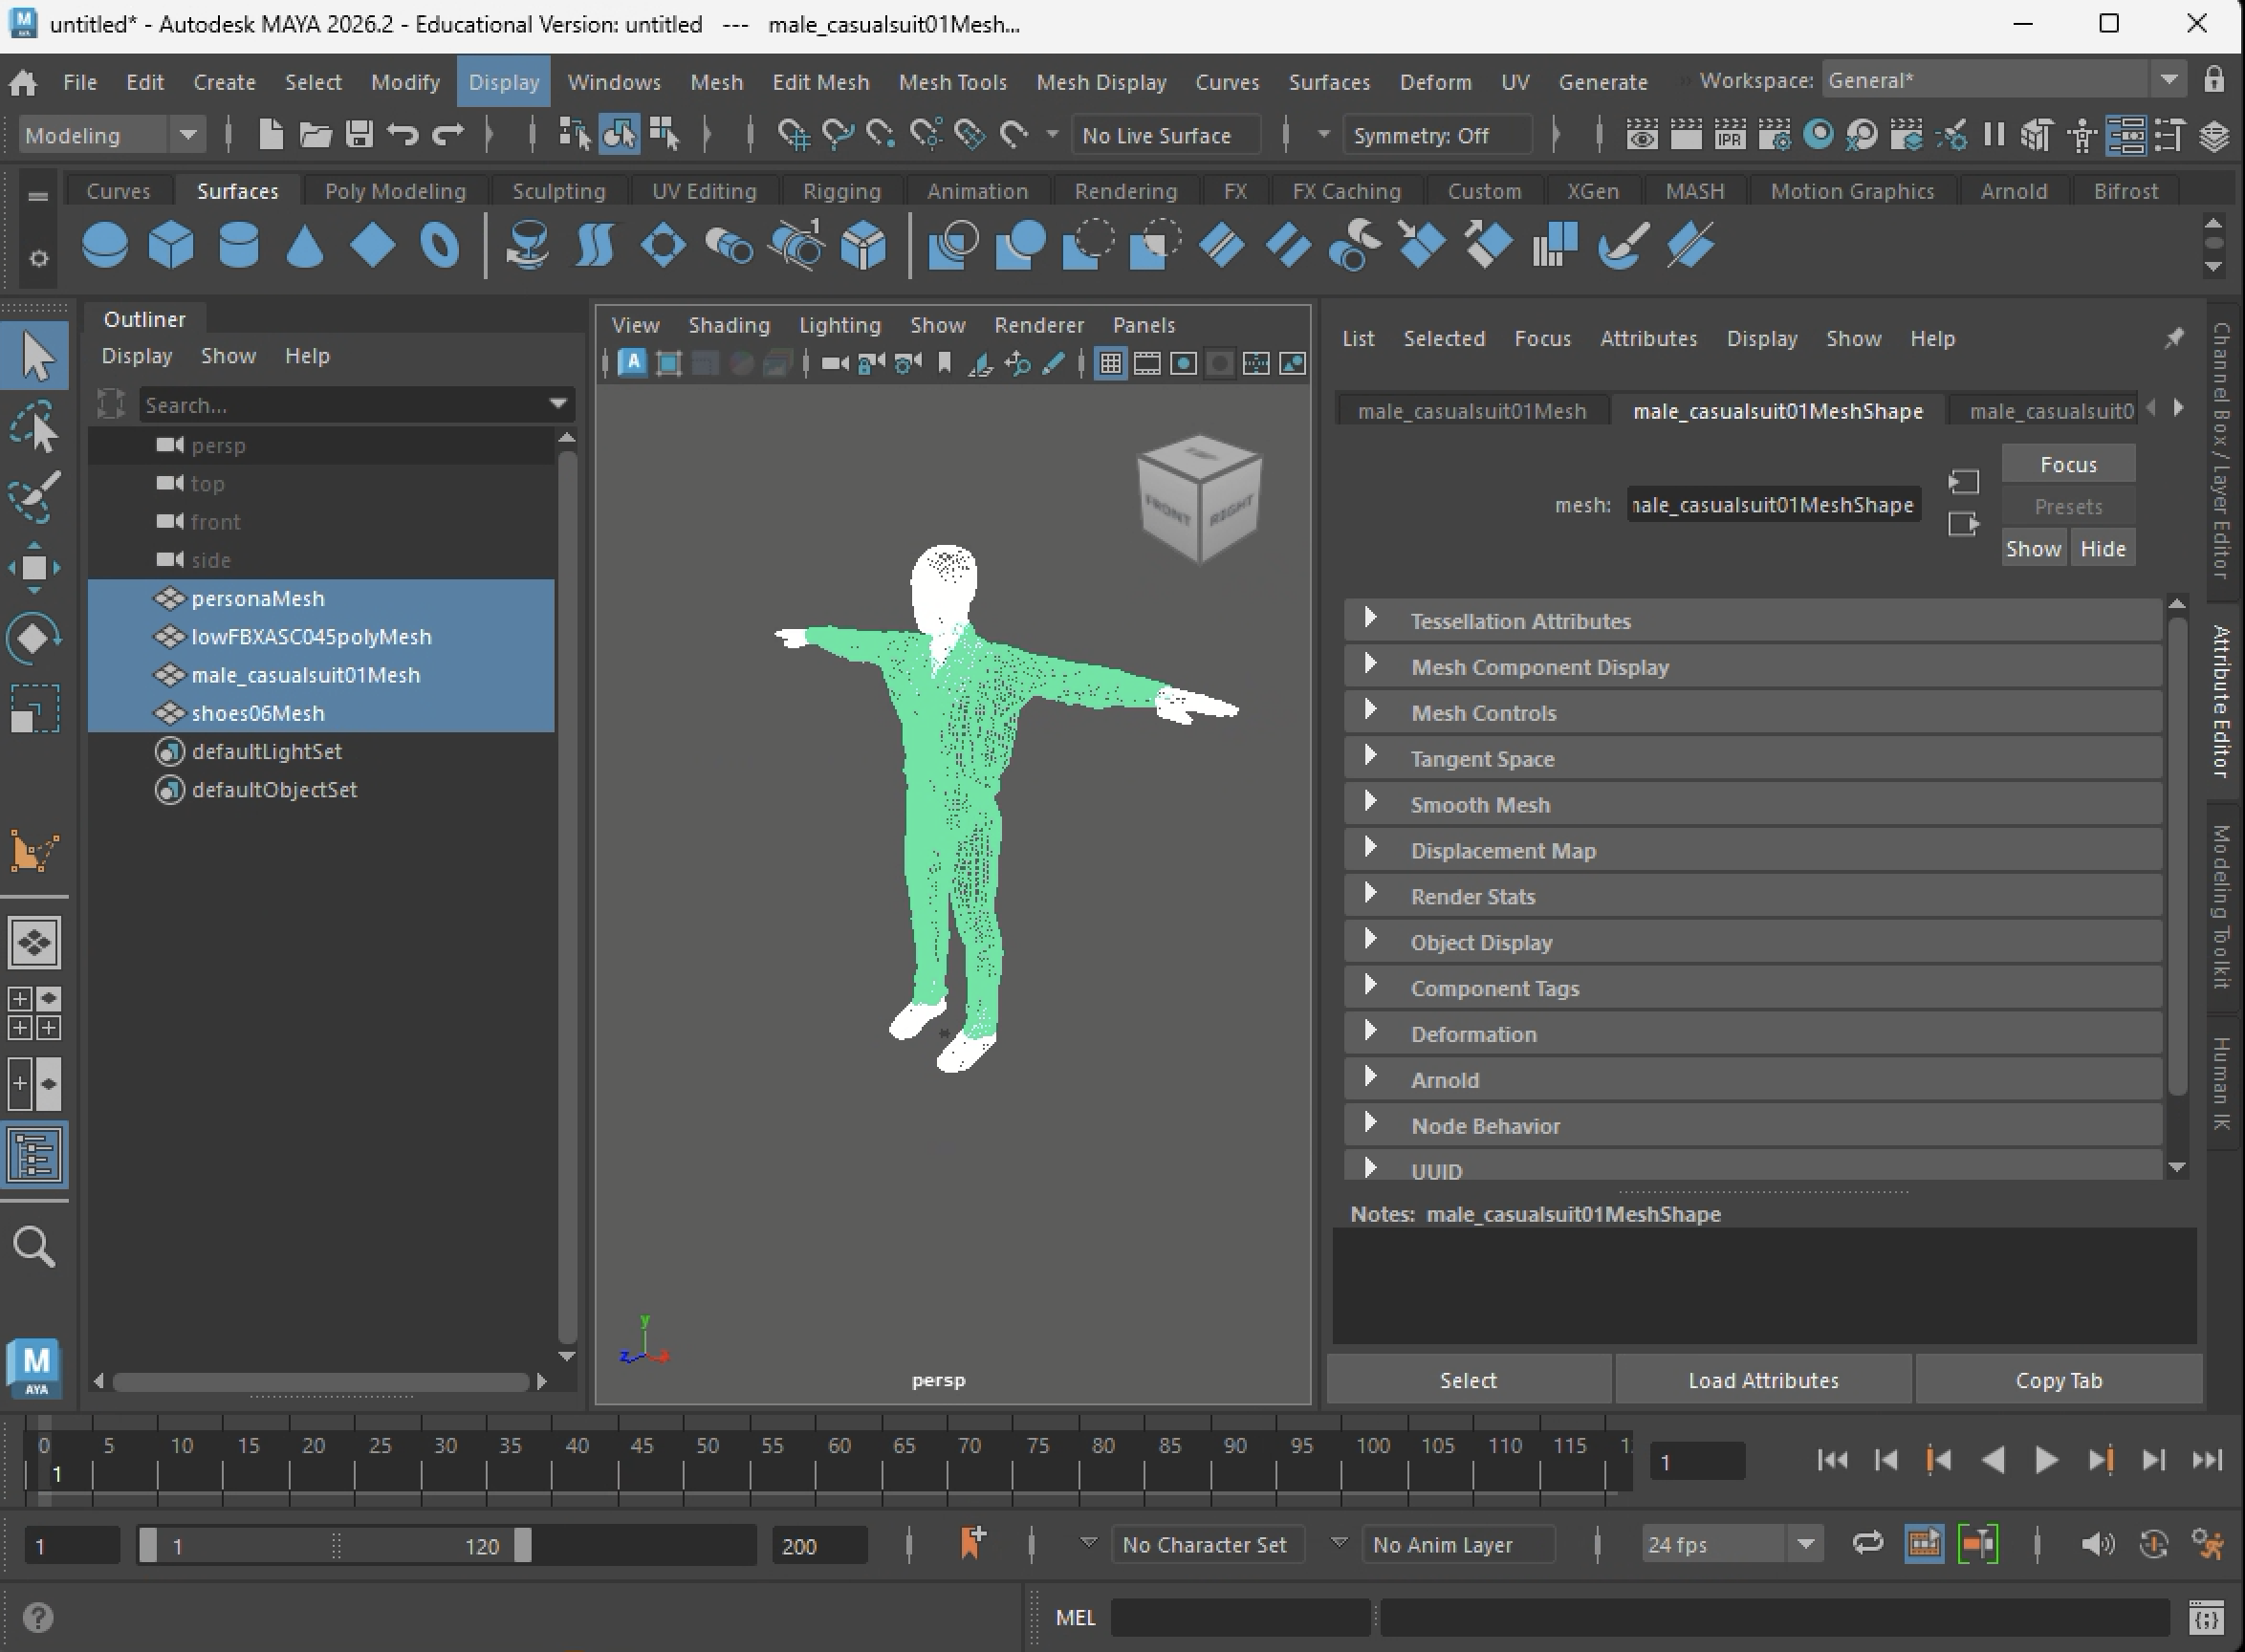
Task: Toggle the Auto Keyframe button
Action: coord(2153,1544)
